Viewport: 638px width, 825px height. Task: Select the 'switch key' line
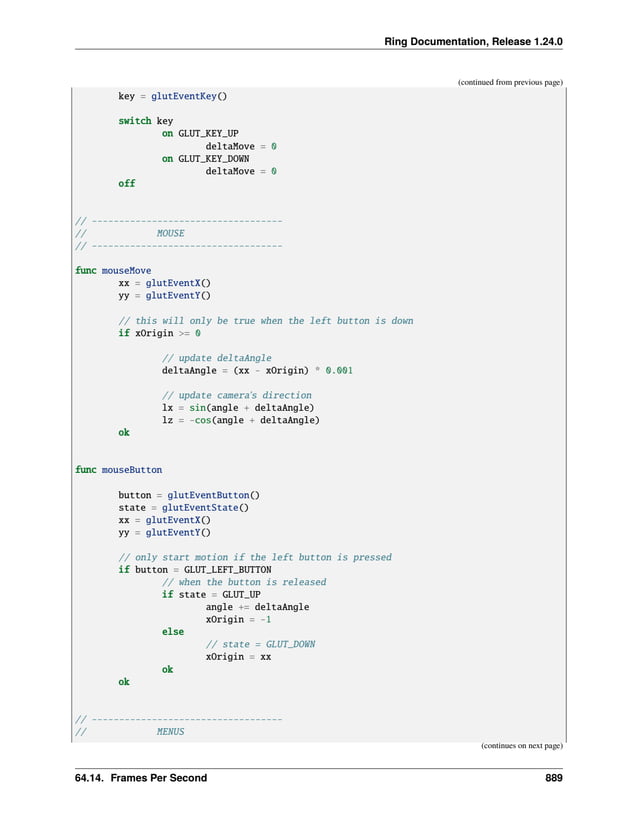[146, 121]
